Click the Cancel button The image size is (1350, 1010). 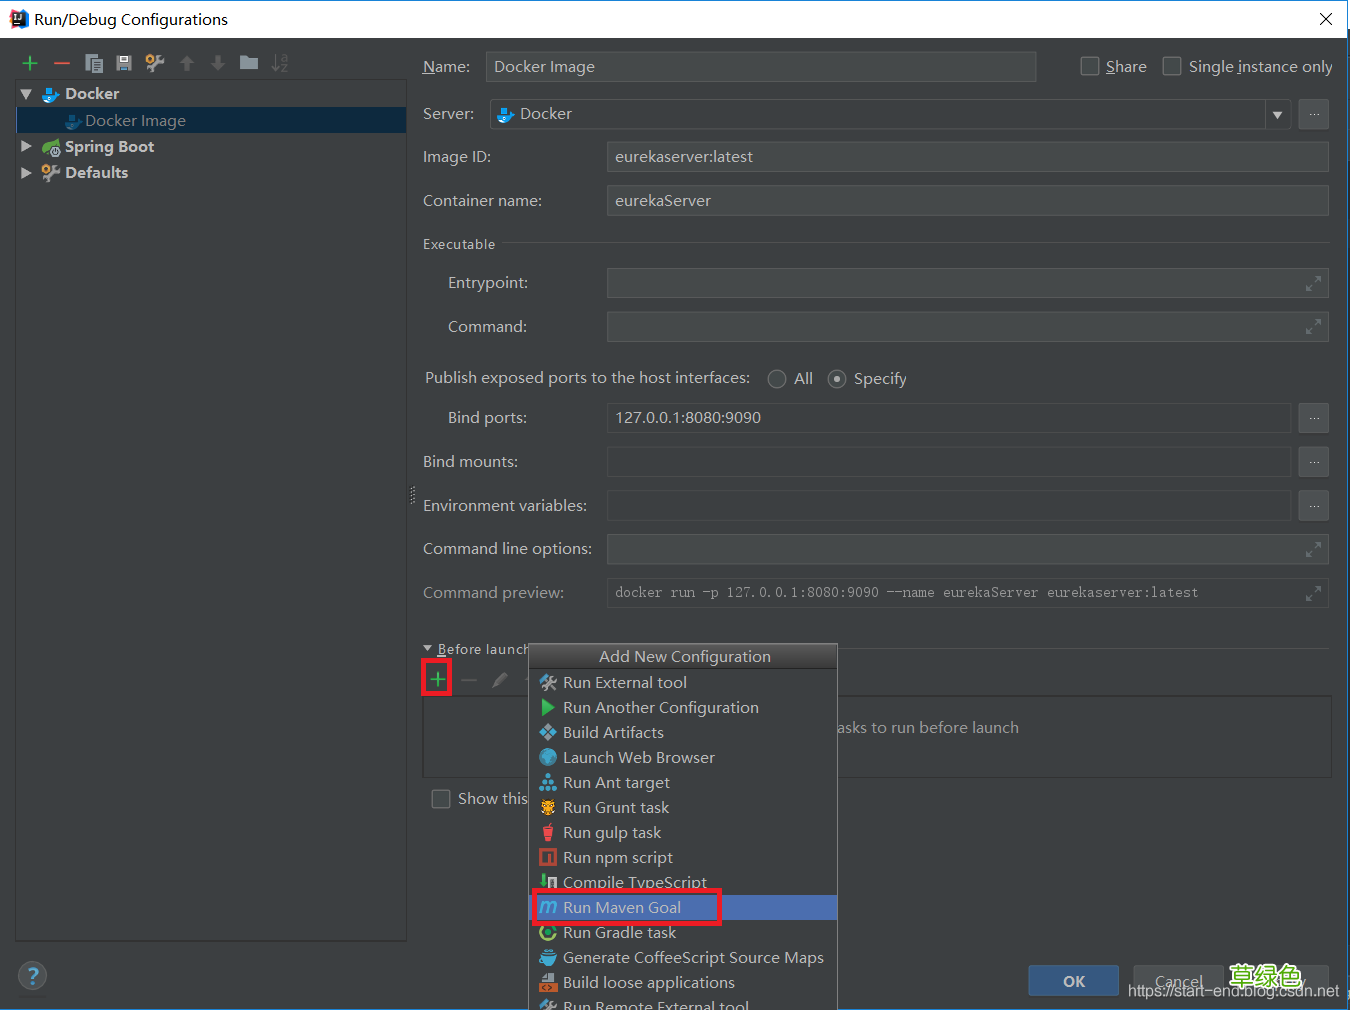point(1178,981)
